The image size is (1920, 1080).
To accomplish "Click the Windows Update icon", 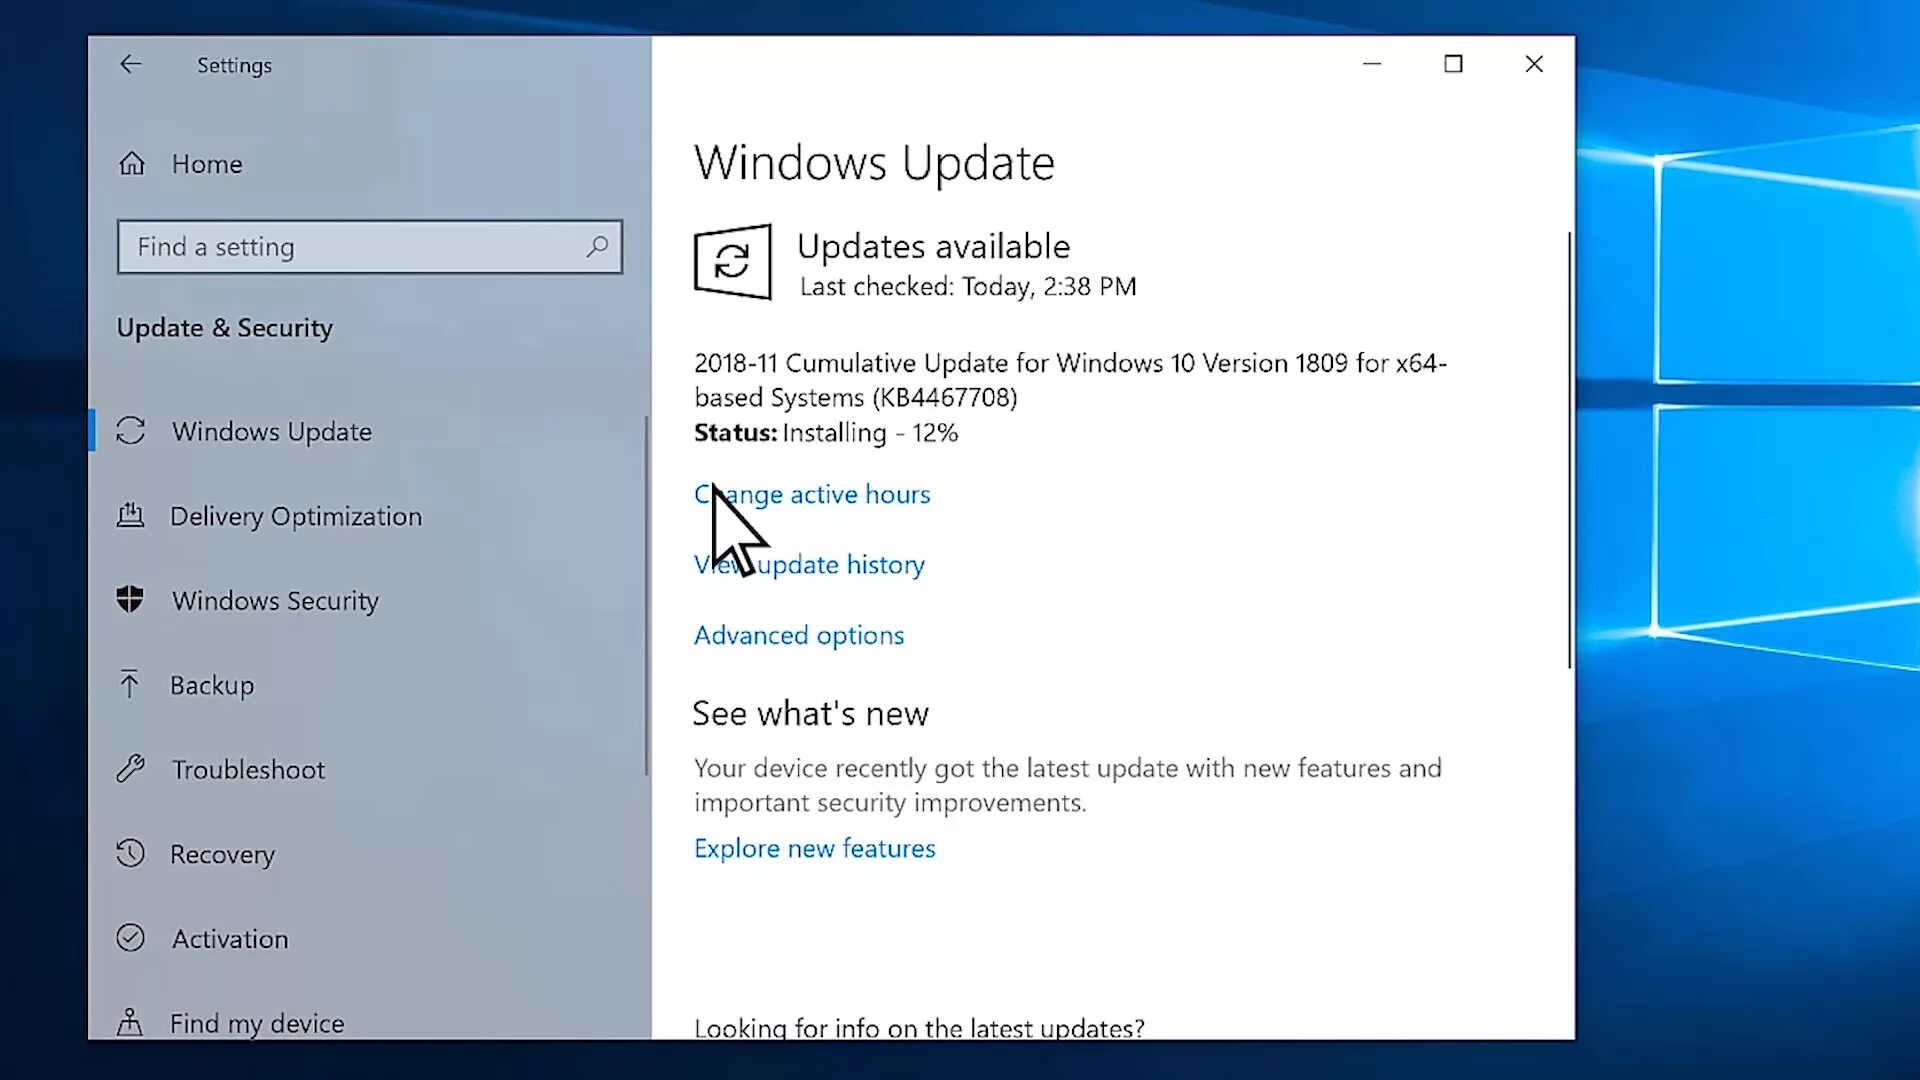I will click(x=131, y=431).
